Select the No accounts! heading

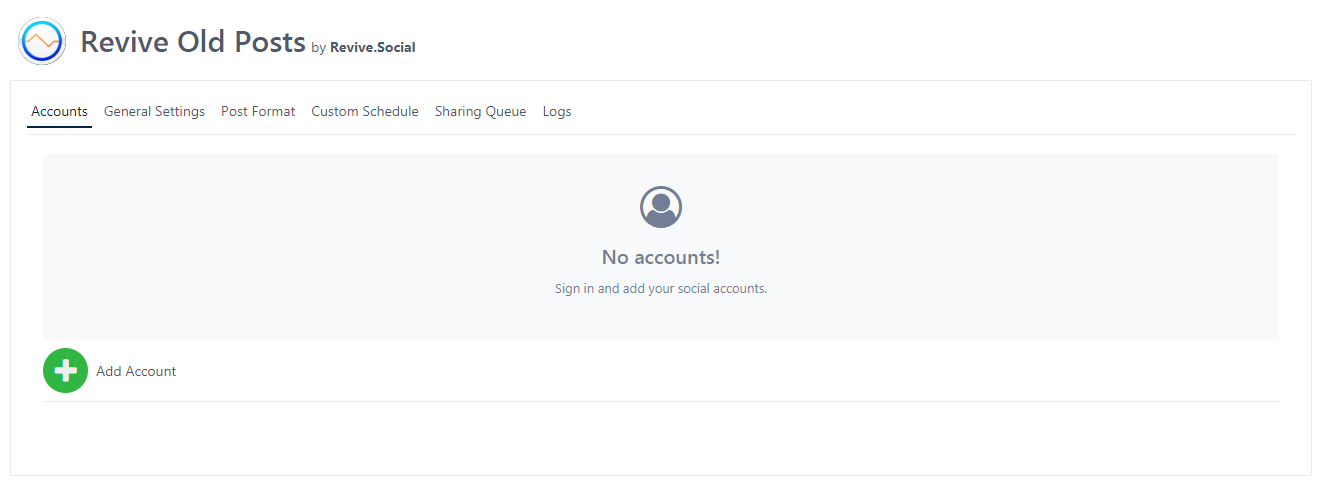pos(660,257)
